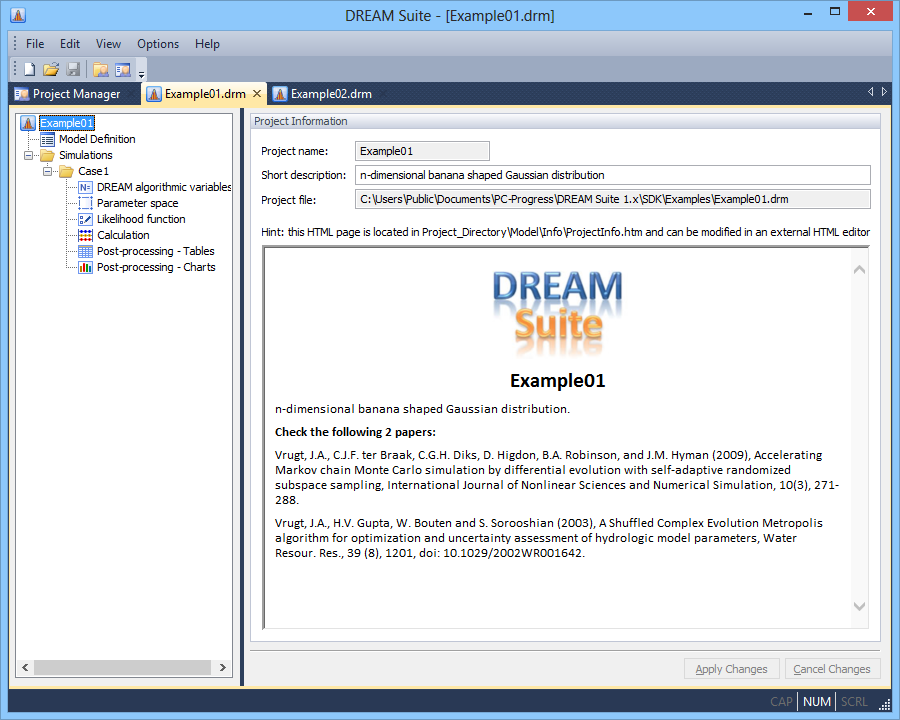Open the View menu
Viewport: 900px width, 720px height.
coord(108,44)
